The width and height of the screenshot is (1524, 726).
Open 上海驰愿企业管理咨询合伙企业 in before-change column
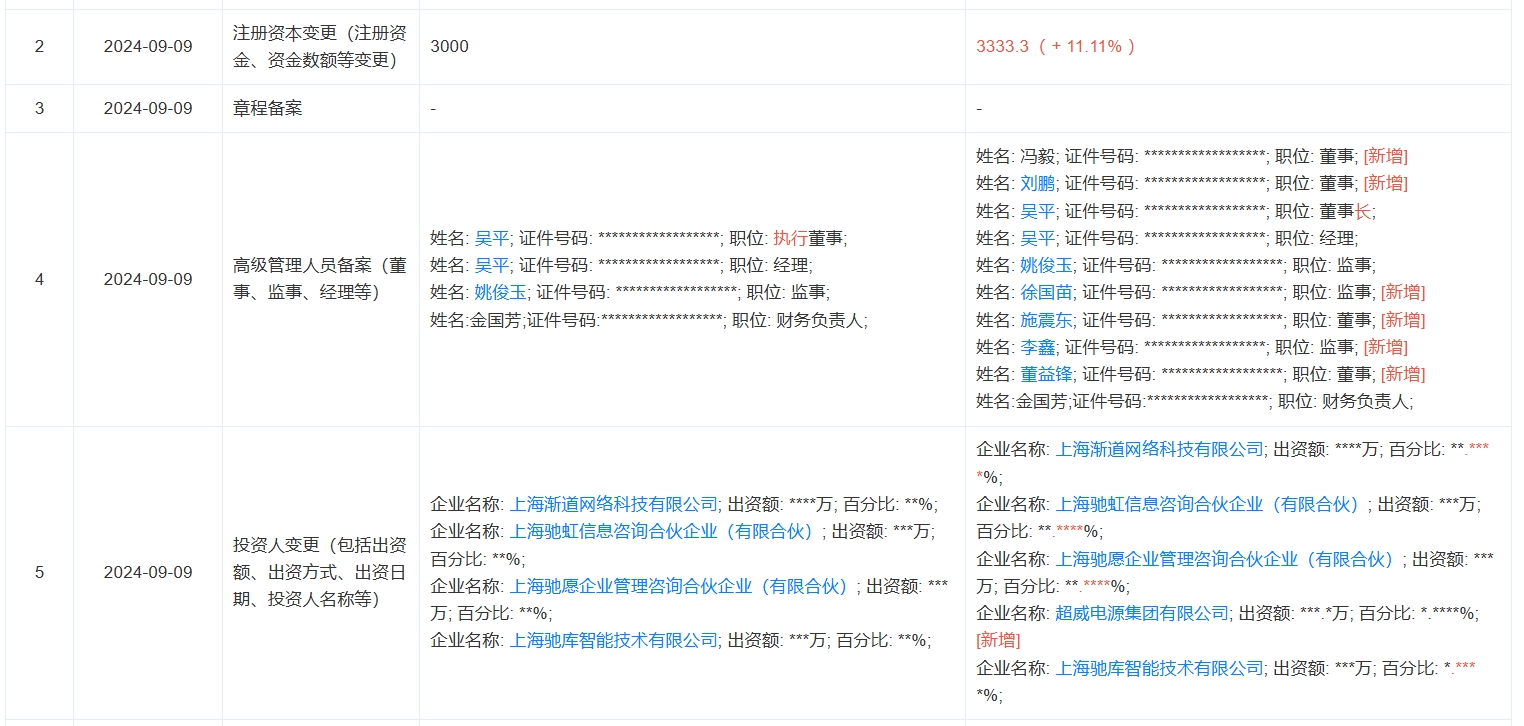click(x=685, y=586)
